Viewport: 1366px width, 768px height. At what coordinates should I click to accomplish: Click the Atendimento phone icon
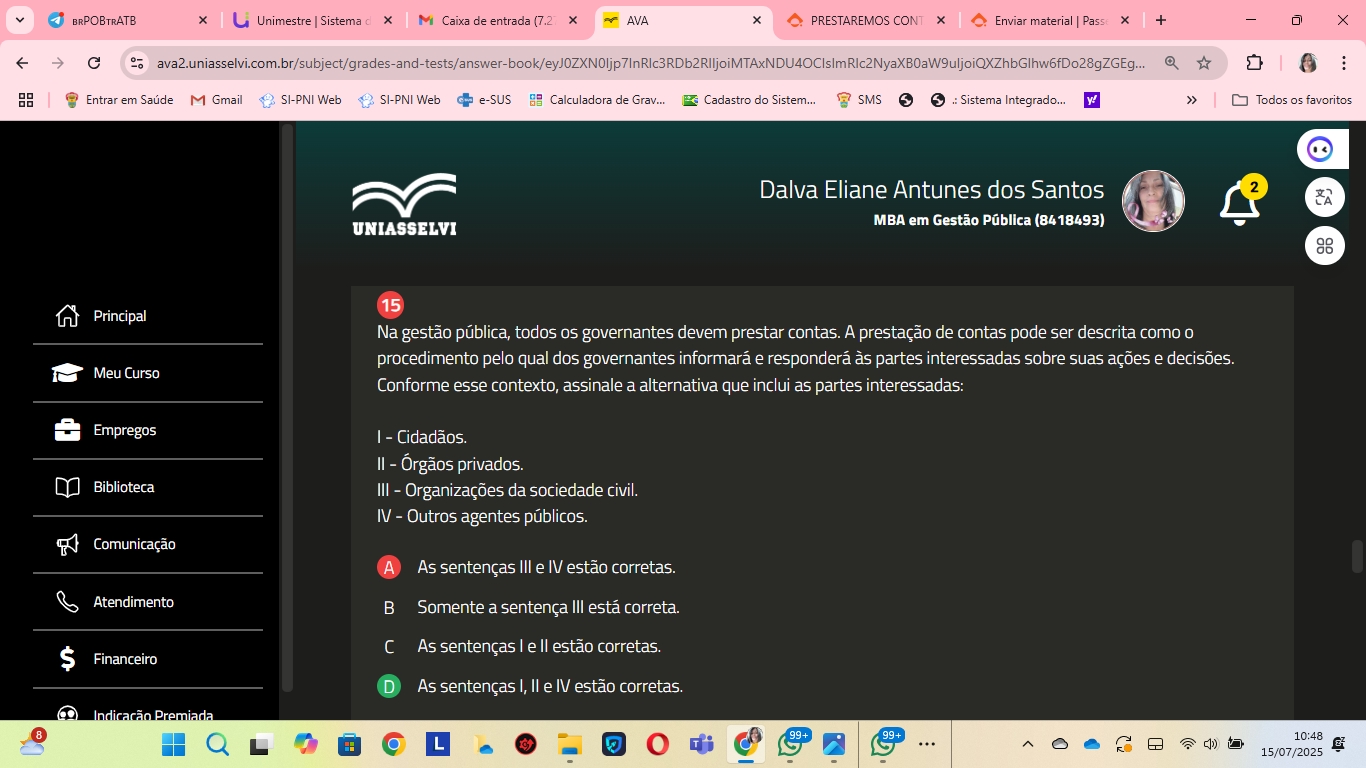click(67, 602)
